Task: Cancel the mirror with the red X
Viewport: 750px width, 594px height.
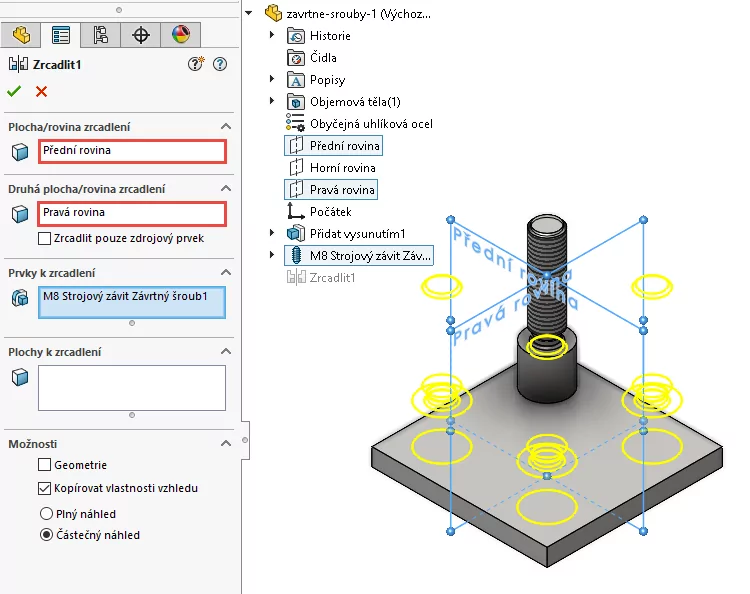Action: click(42, 91)
